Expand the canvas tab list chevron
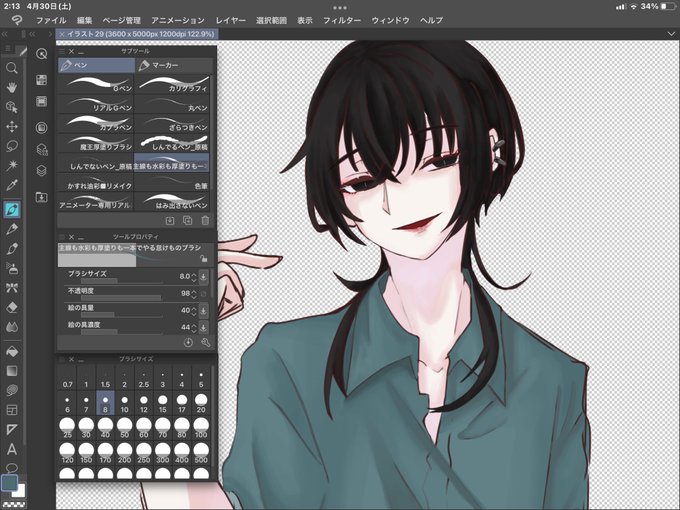 pos(671,34)
